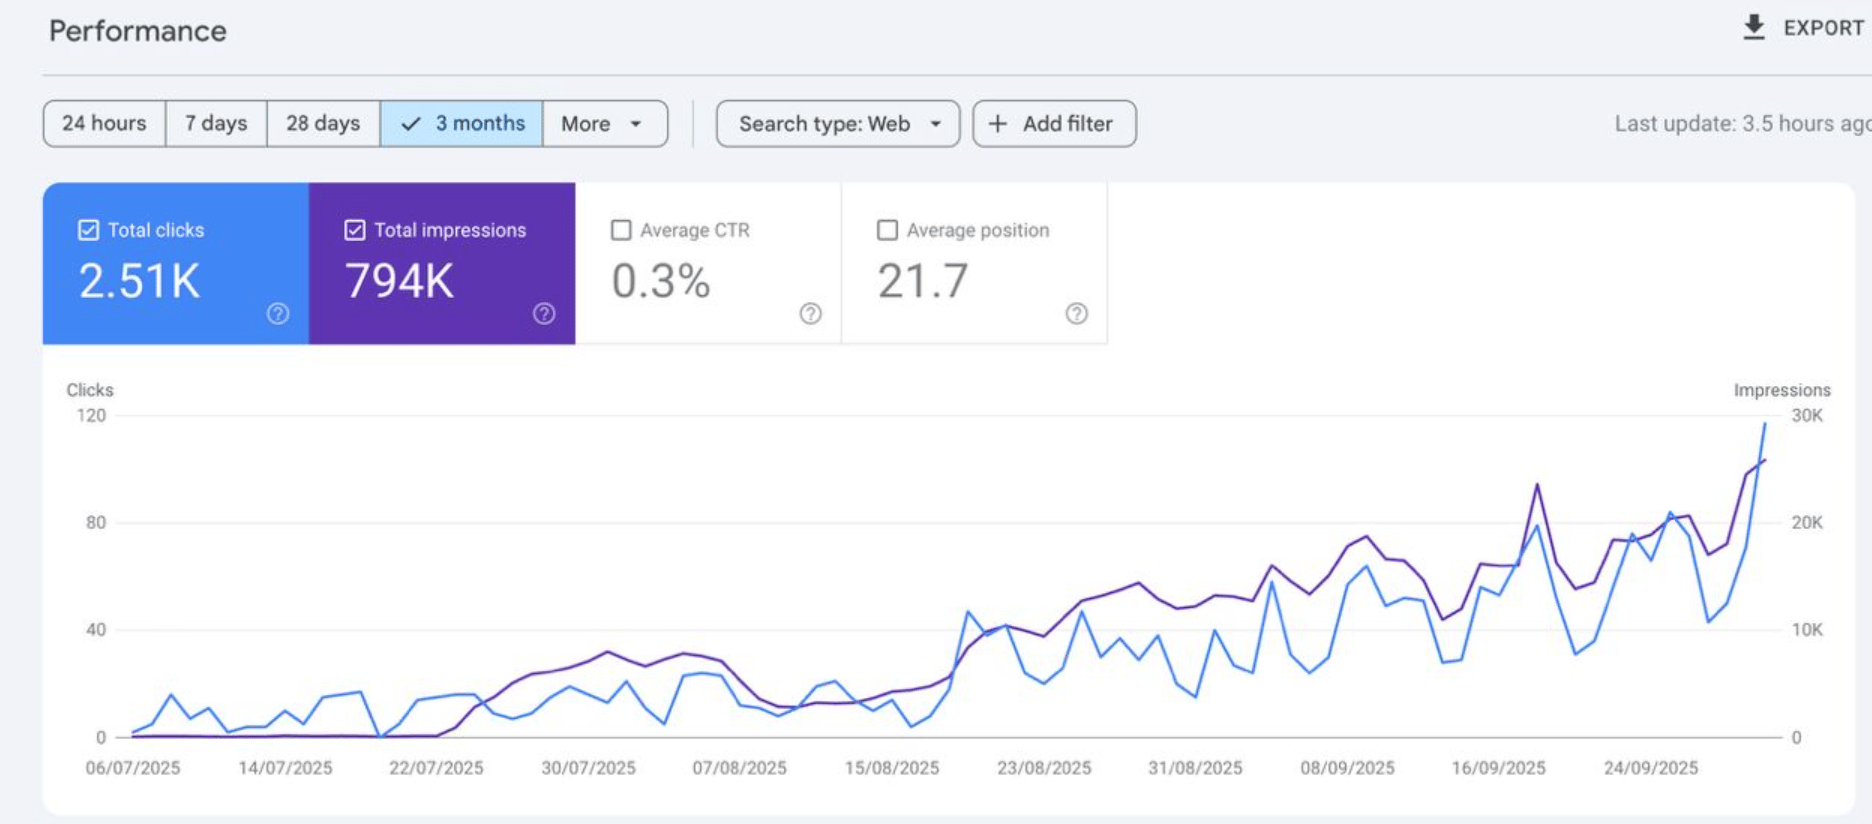Select the 7 days range tab

tap(216, 124)
